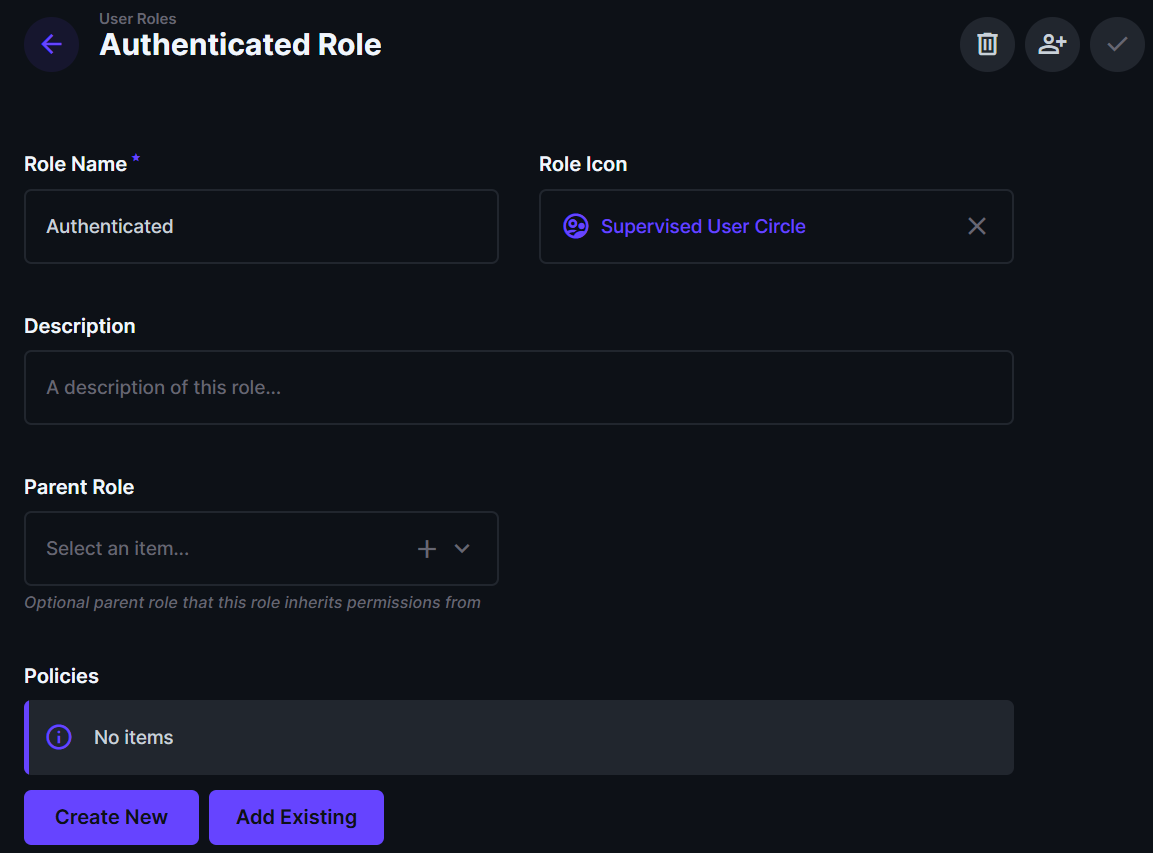Click the Add Existing policy button
1153x853 pixels.
point(296,817)
